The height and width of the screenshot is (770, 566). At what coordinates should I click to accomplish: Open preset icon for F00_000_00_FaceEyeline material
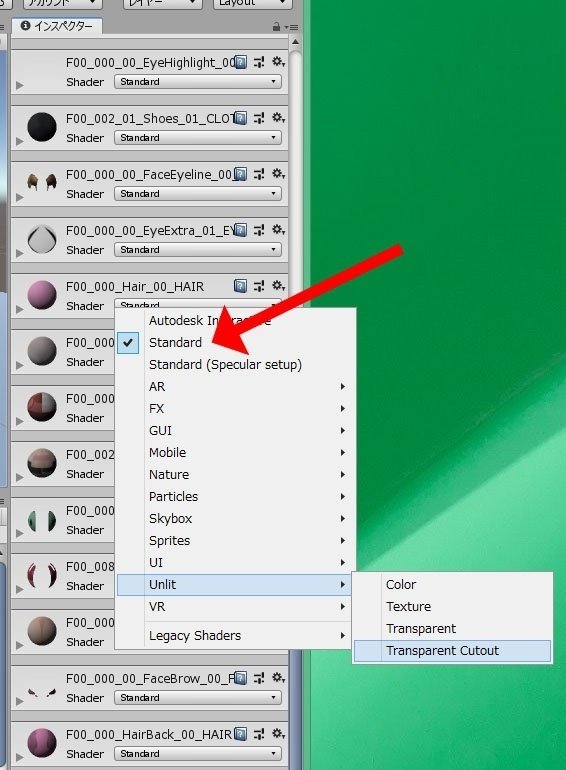pos(259,174)
